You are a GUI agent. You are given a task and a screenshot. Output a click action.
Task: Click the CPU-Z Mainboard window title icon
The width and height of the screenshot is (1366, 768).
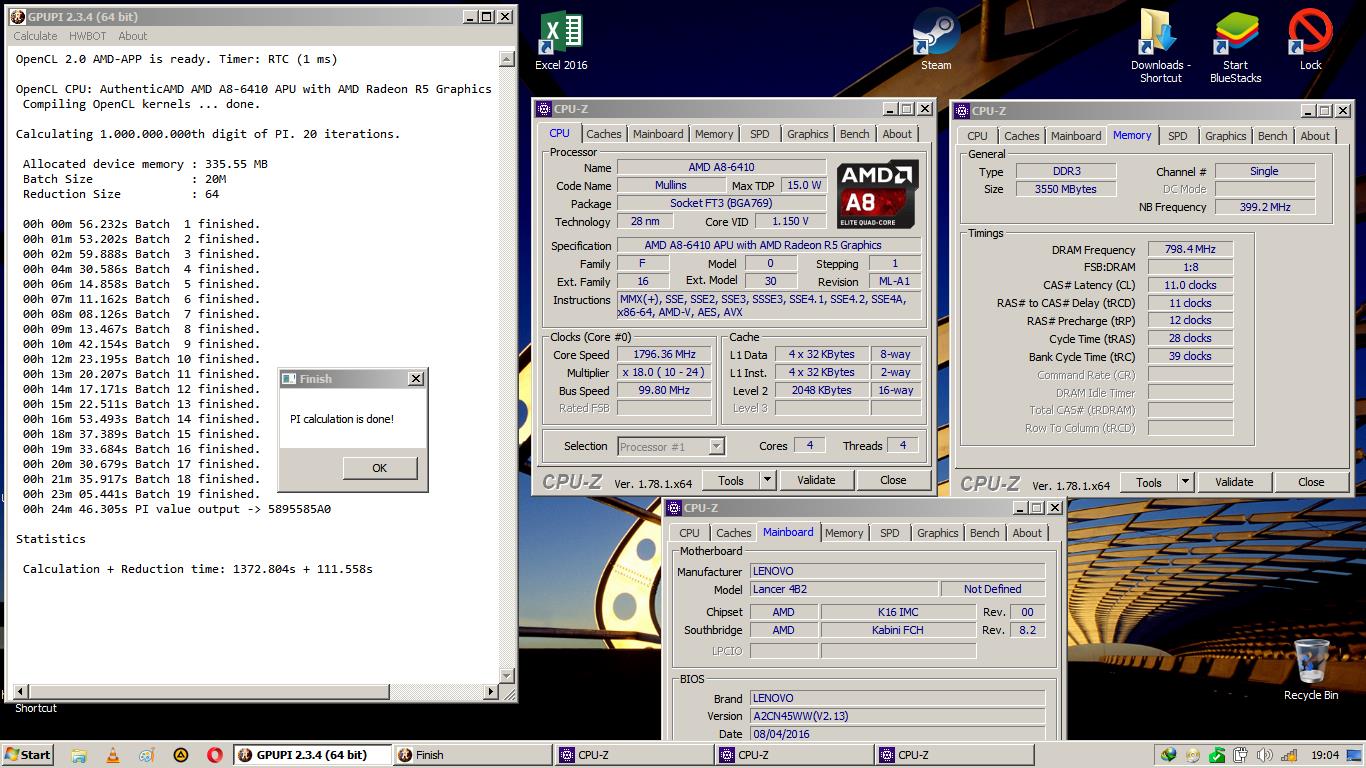point(674,508)
